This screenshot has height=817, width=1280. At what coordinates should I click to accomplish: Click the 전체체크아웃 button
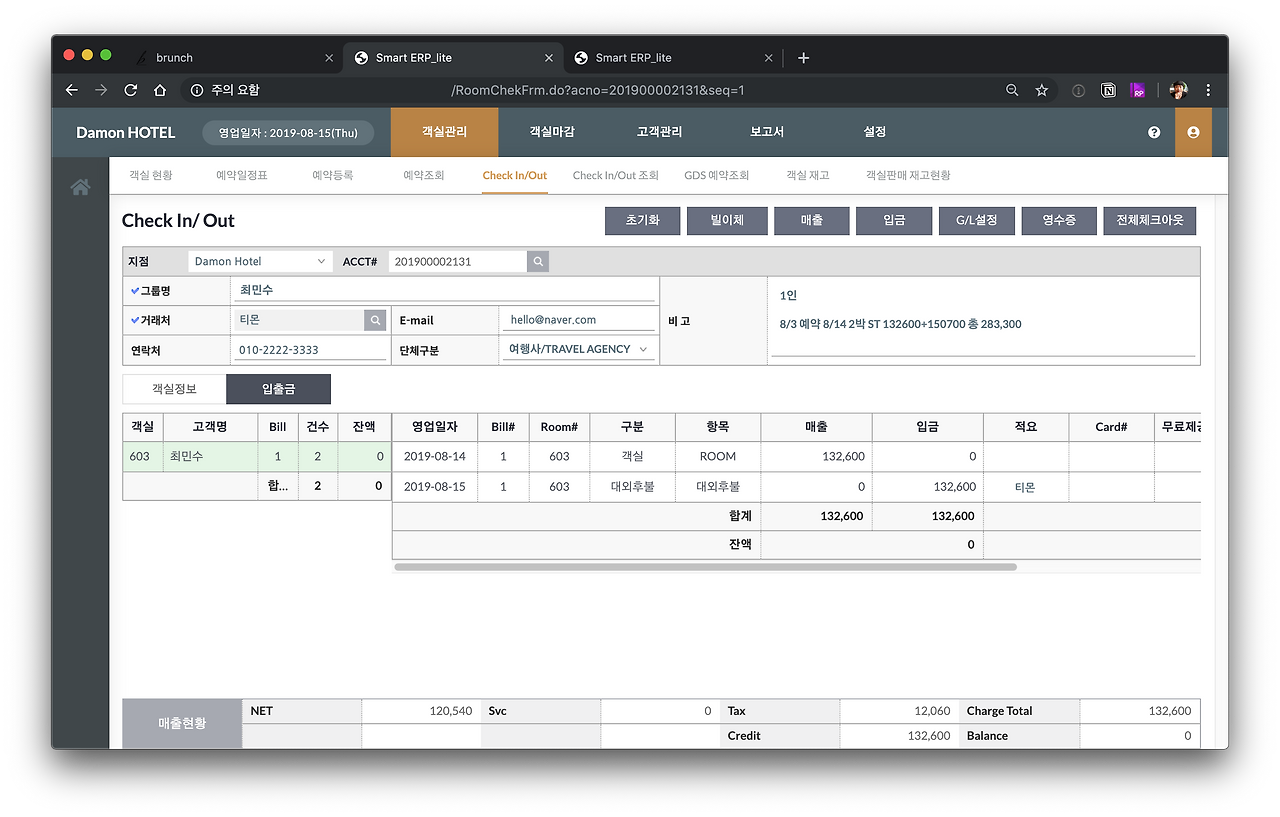(1149, 220)
